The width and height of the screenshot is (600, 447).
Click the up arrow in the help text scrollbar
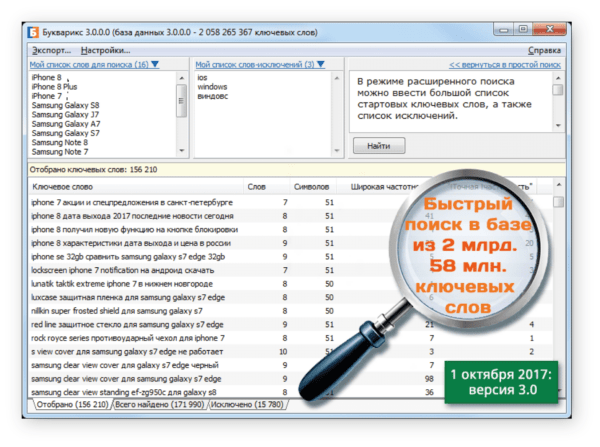558,78
